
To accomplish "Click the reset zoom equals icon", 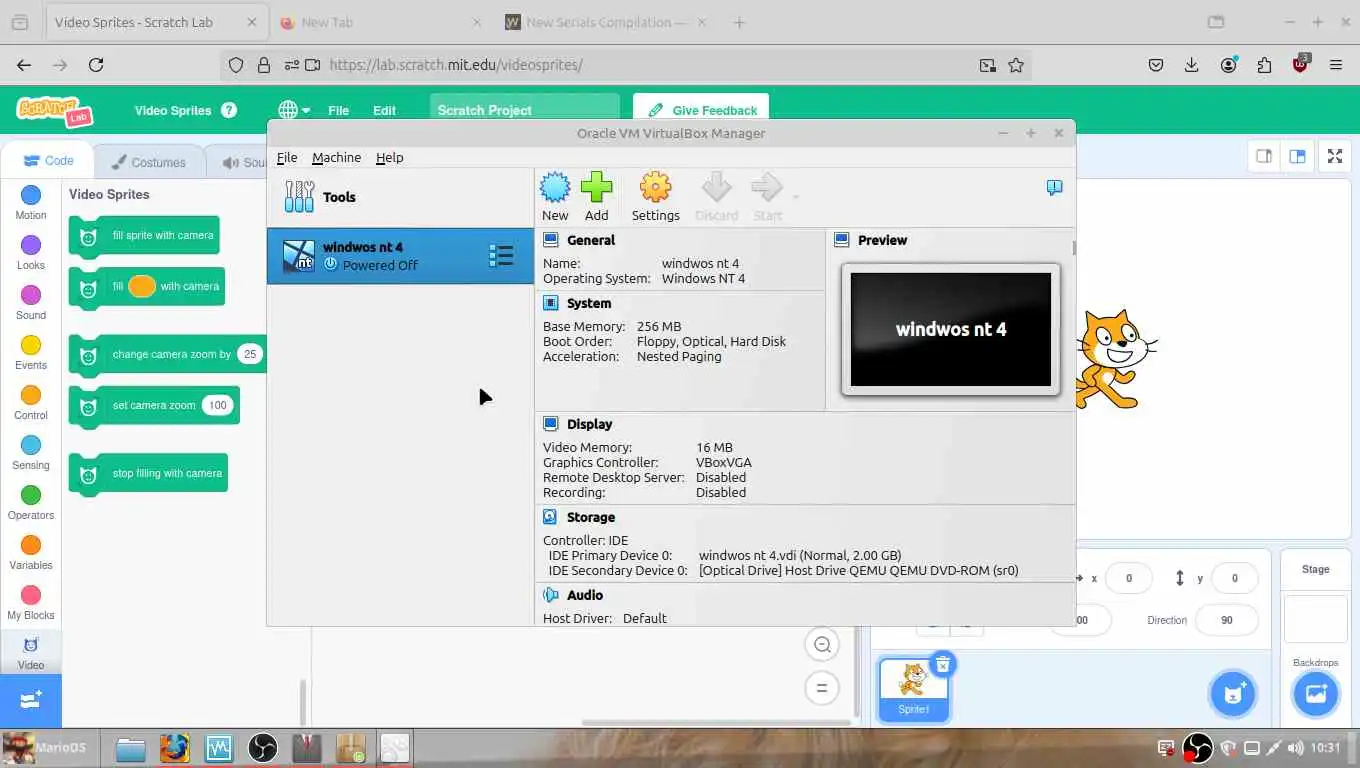I will [x=822, y=688].
